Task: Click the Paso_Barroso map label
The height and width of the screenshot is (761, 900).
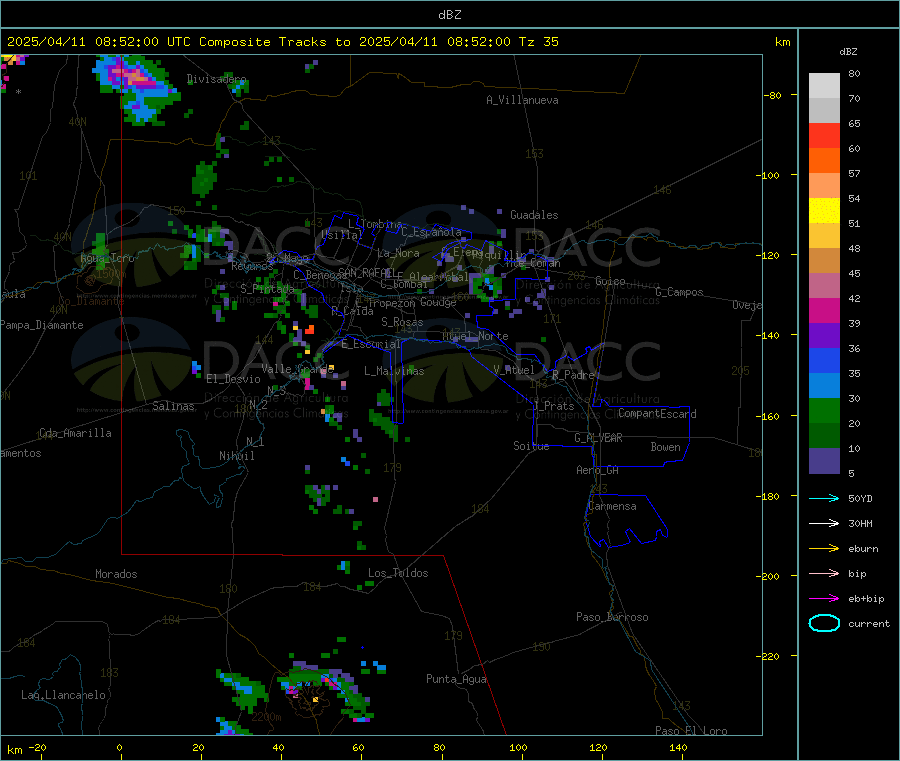Action: (612, 617)
